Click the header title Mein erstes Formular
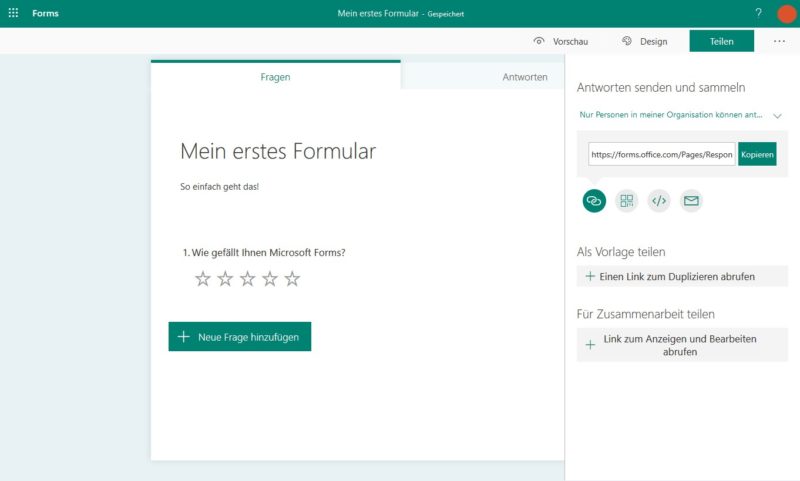800x481 pixels. click(x=378, y=13)
